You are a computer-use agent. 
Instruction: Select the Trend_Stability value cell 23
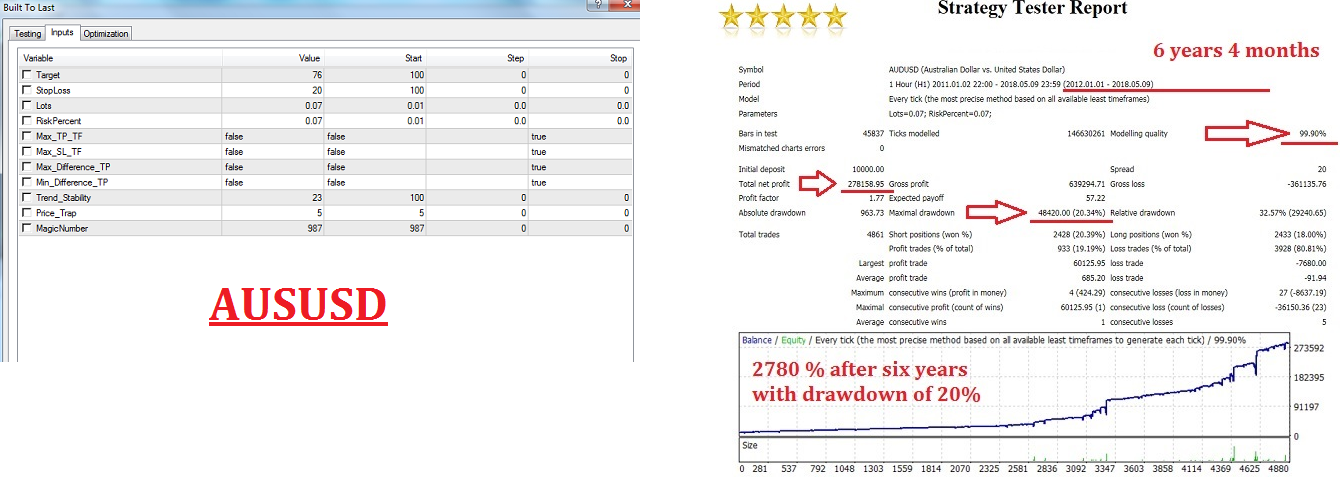coord(273,198)
